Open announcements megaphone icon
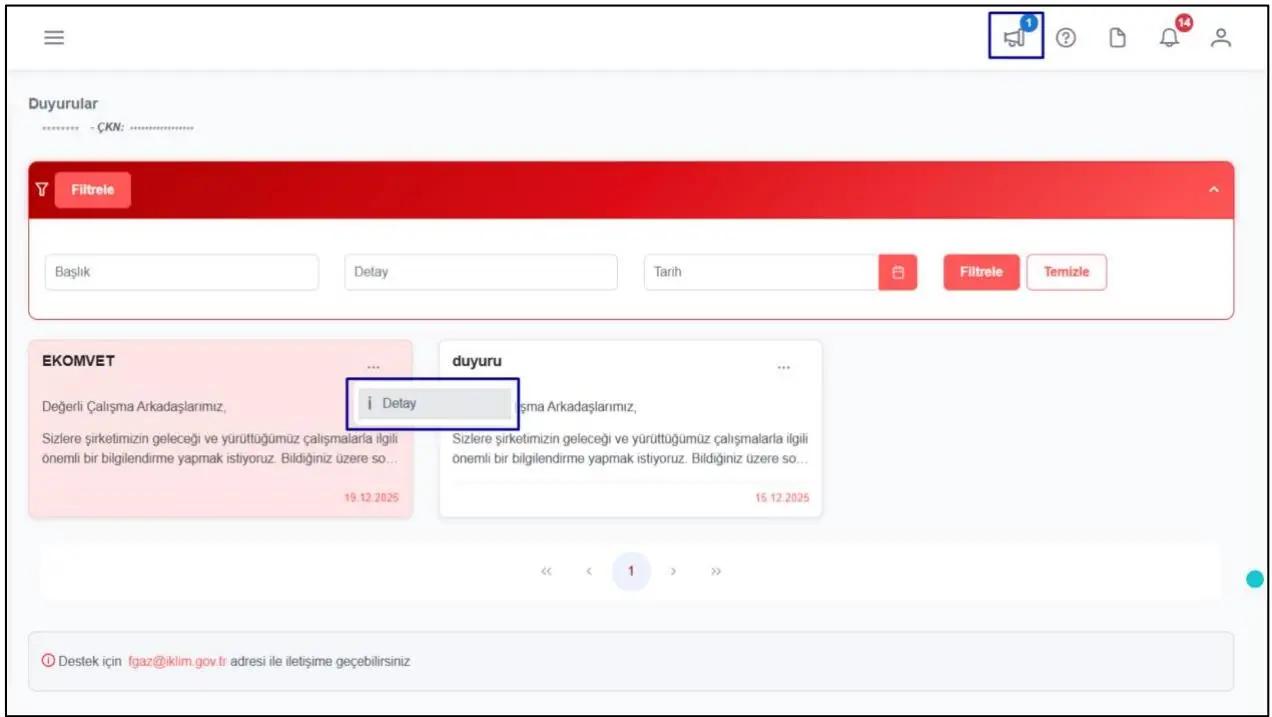 (1014, 38)
